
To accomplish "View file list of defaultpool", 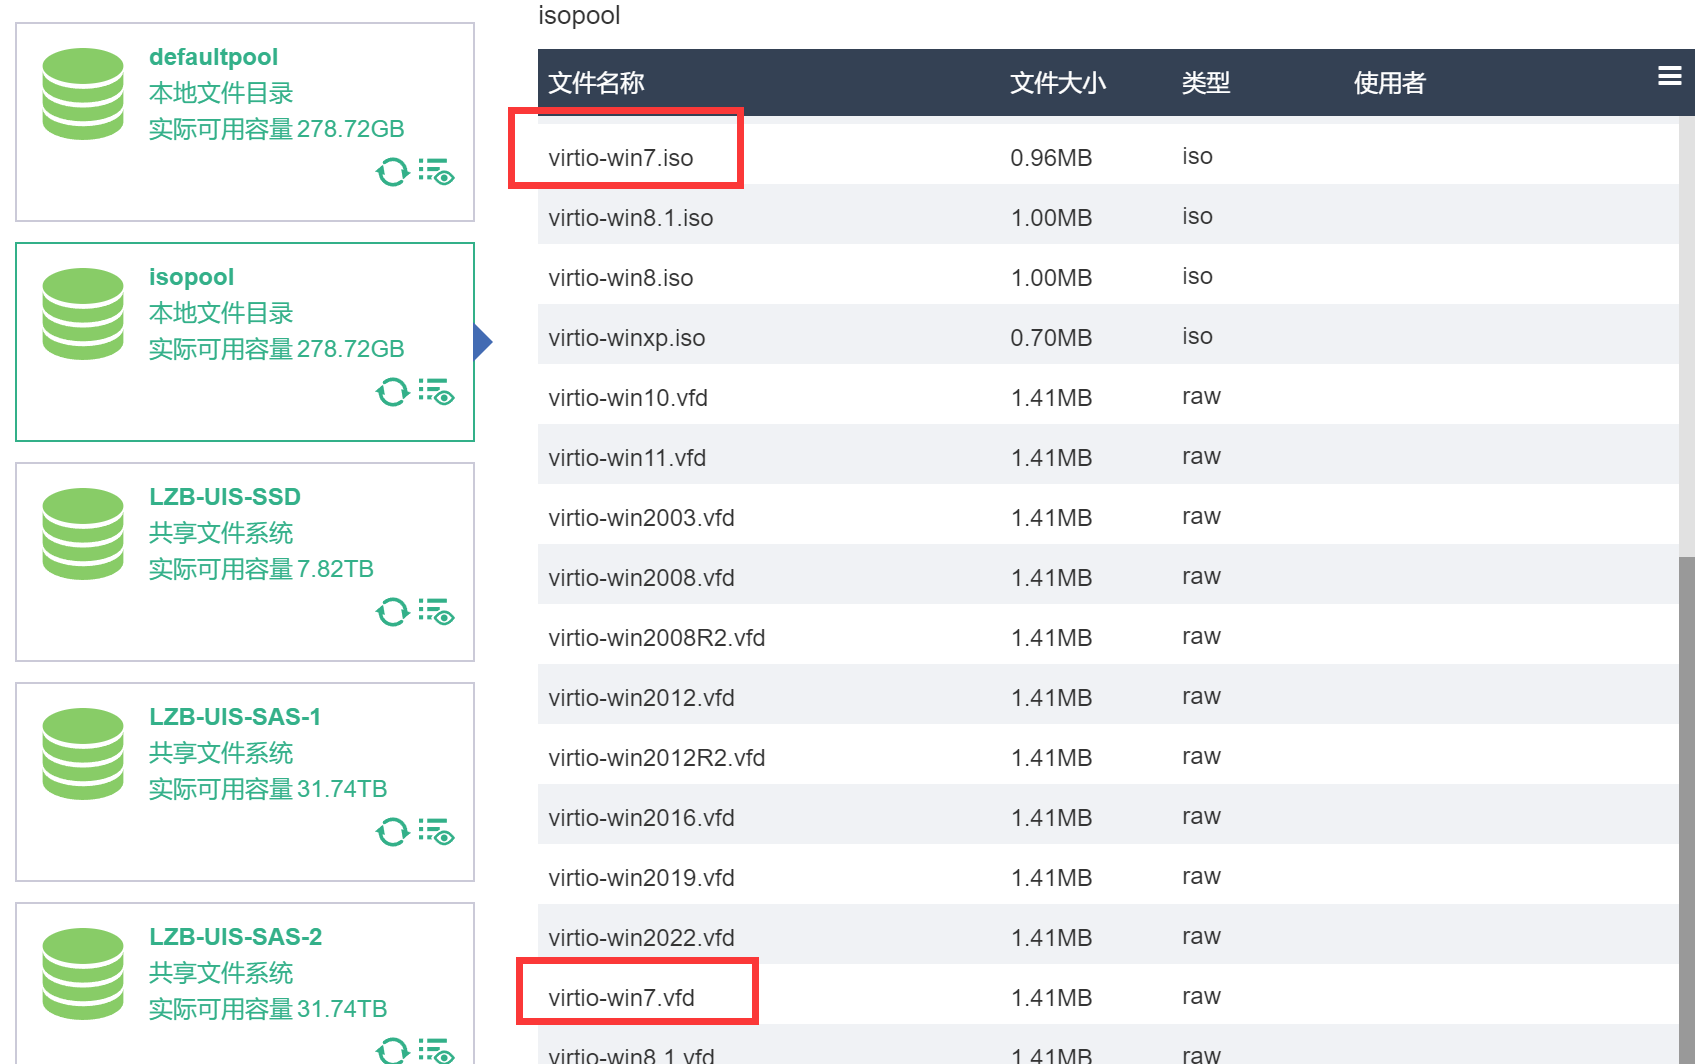I will click(437, 172).
